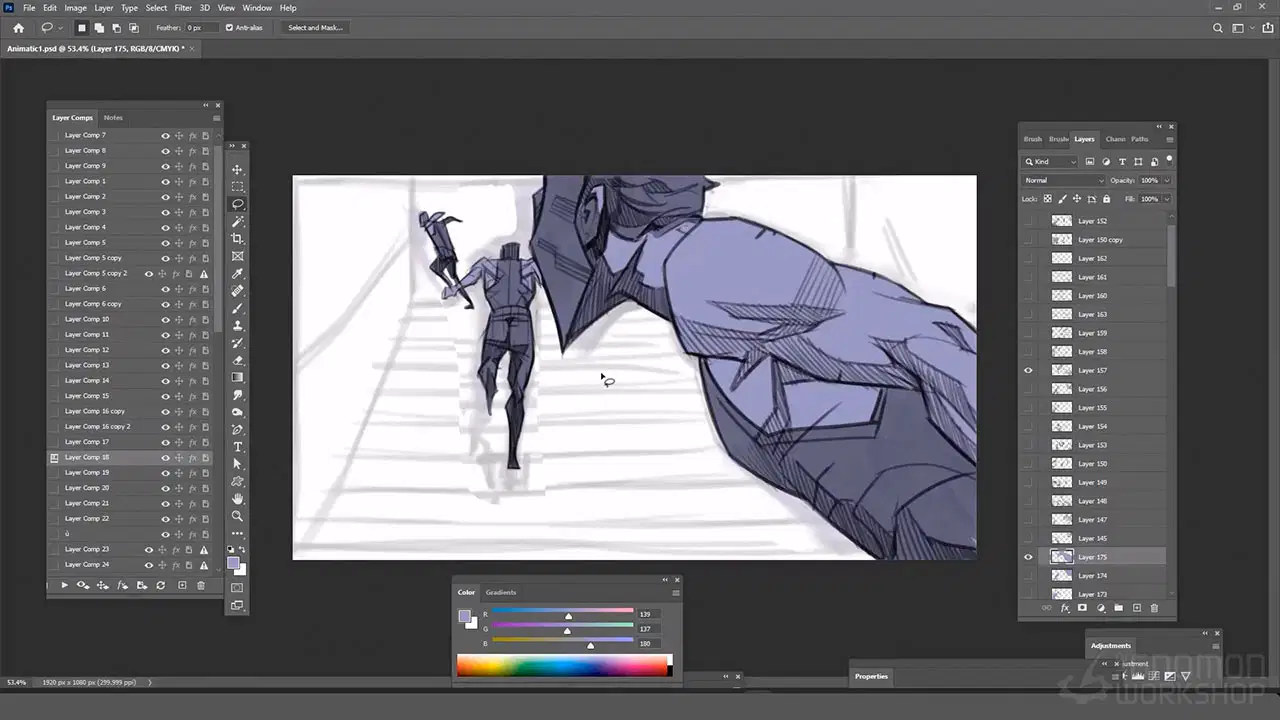Toggle visibility of Layer 175

coord(1028,557)
